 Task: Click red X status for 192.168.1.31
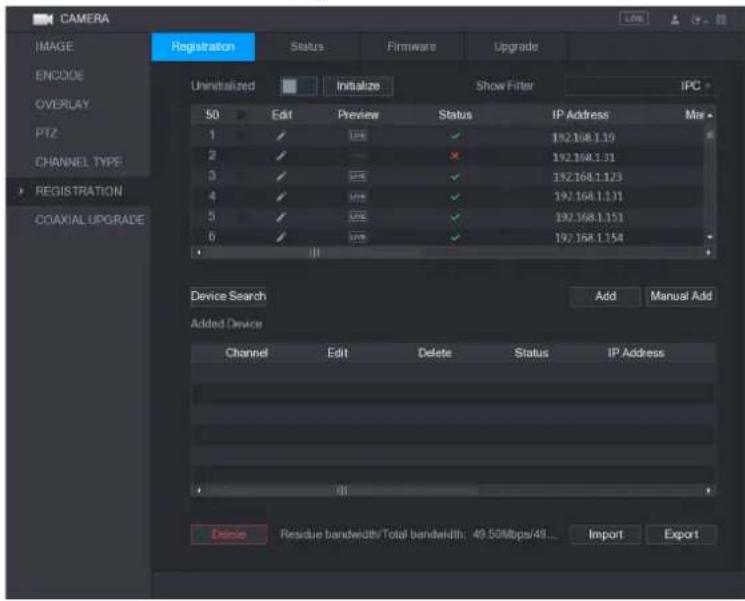455,156
